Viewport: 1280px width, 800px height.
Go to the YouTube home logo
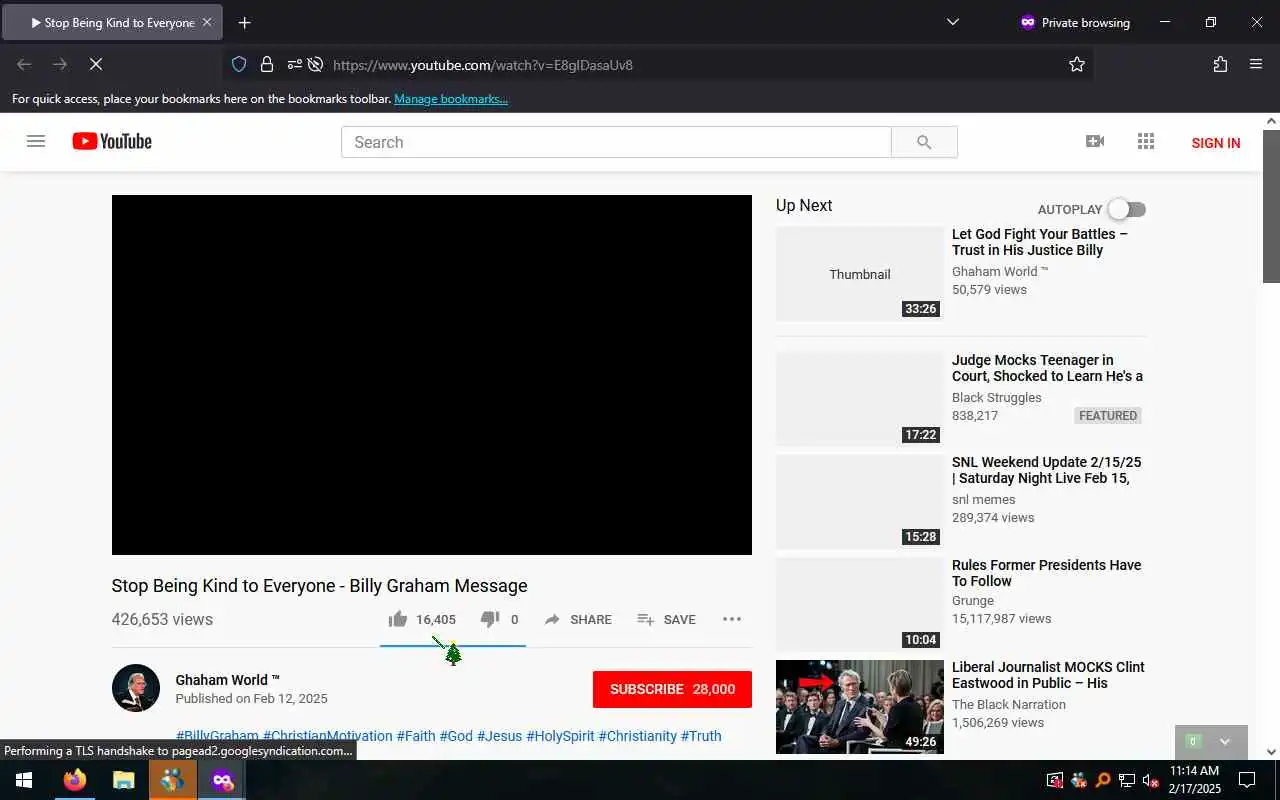[x=112, y=142]
